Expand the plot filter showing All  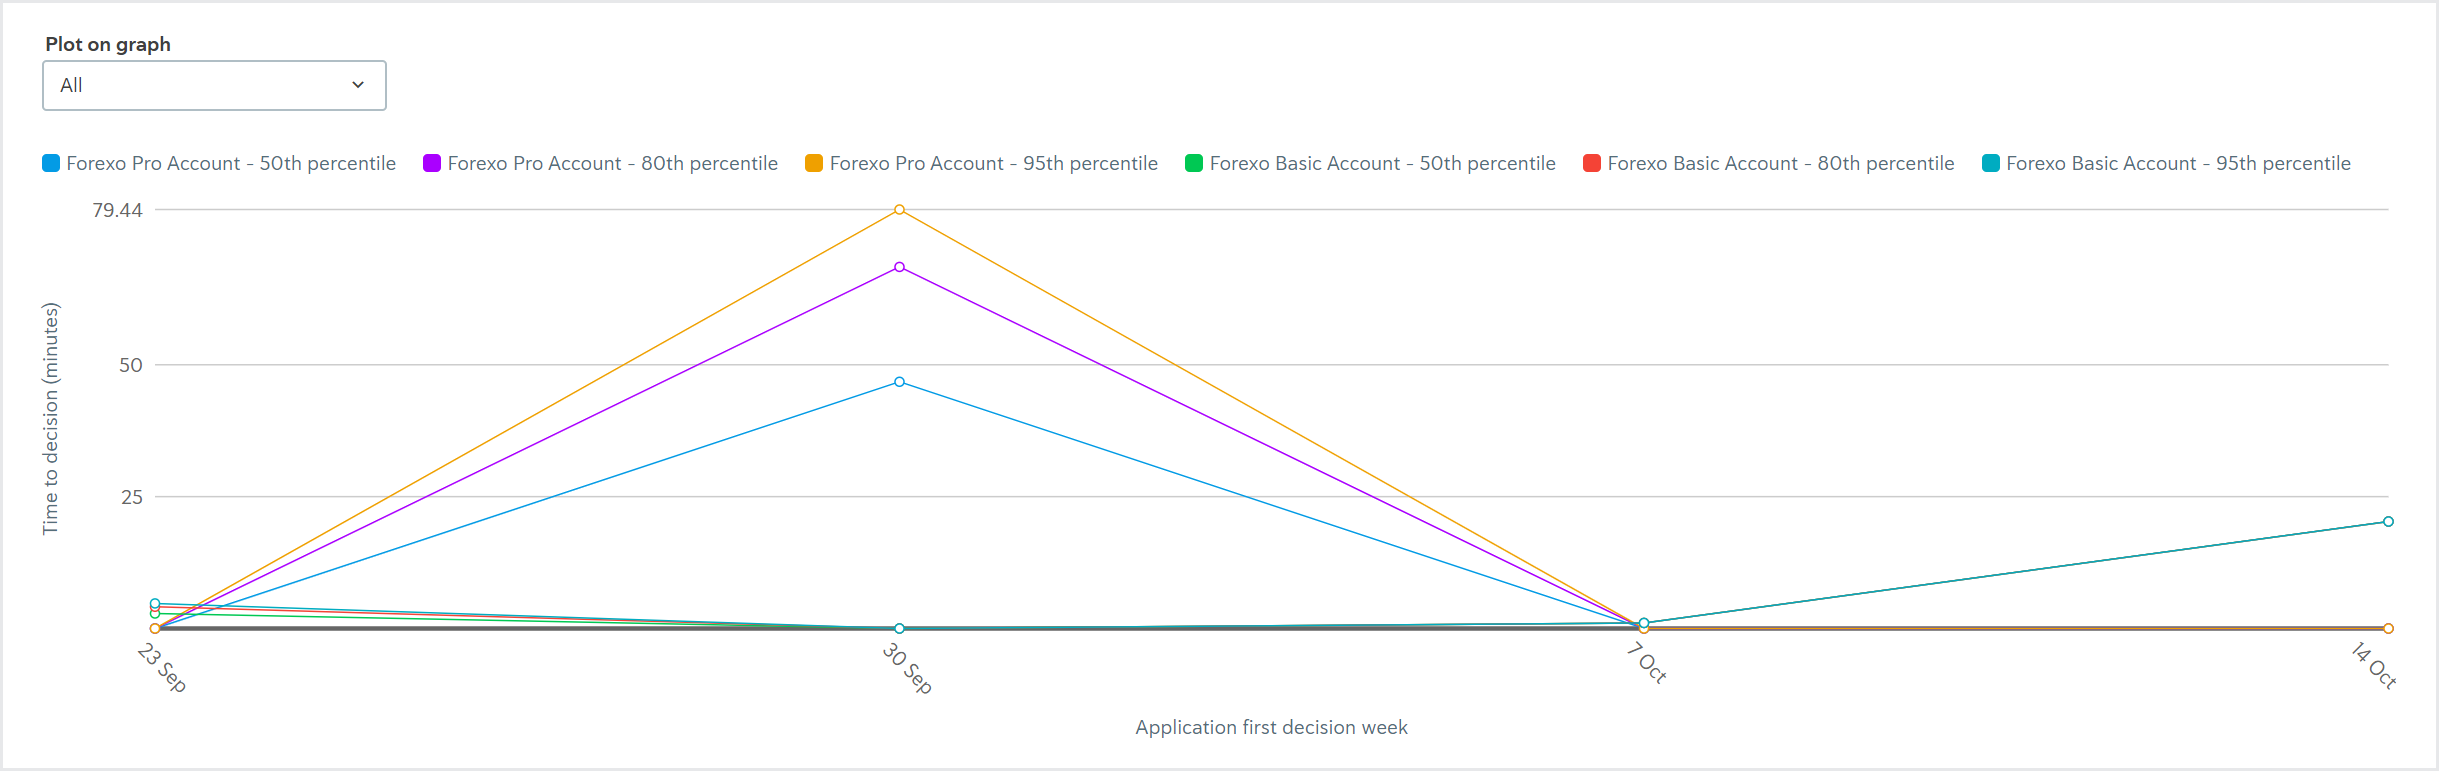click(x=213, y=85)
